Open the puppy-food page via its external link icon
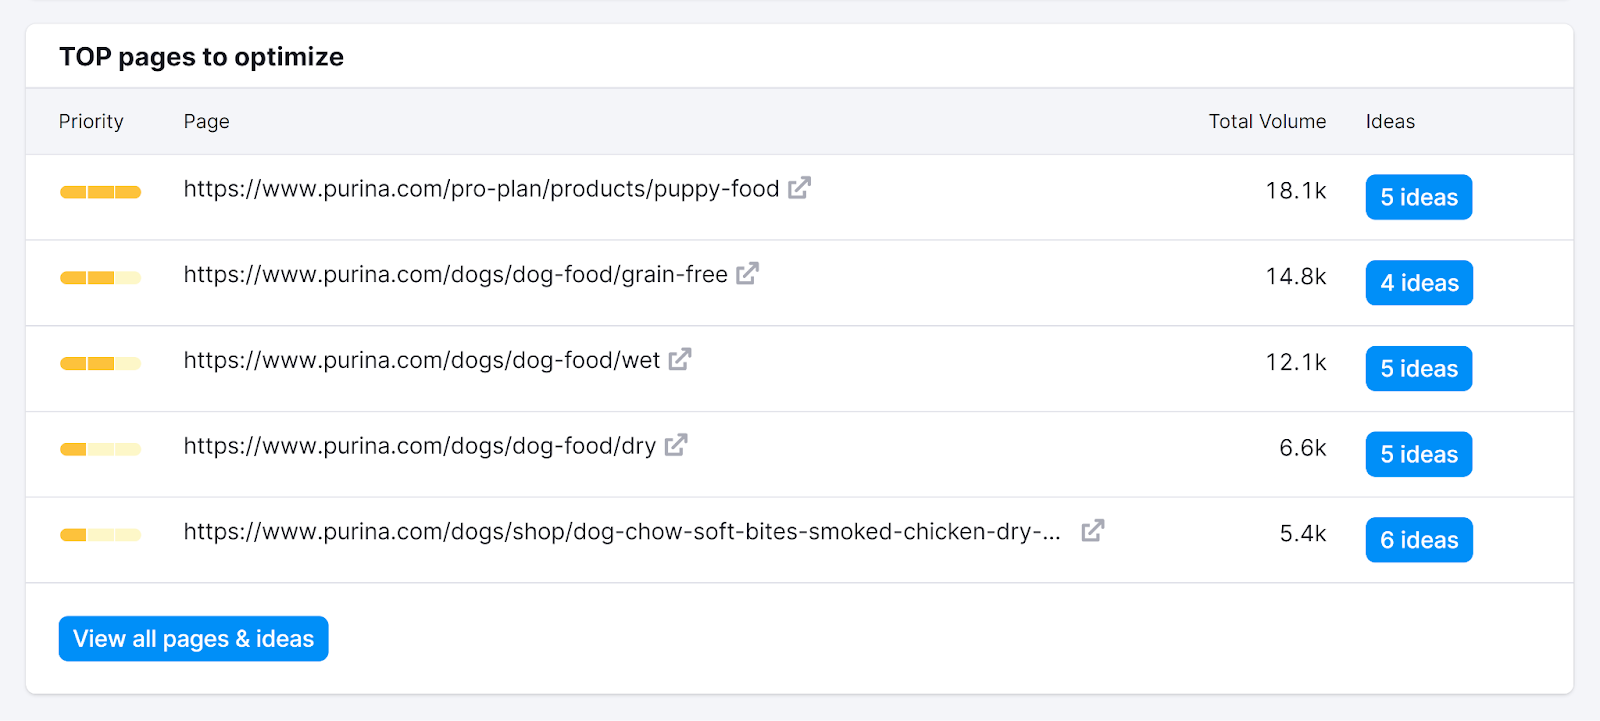 [799, 188]
